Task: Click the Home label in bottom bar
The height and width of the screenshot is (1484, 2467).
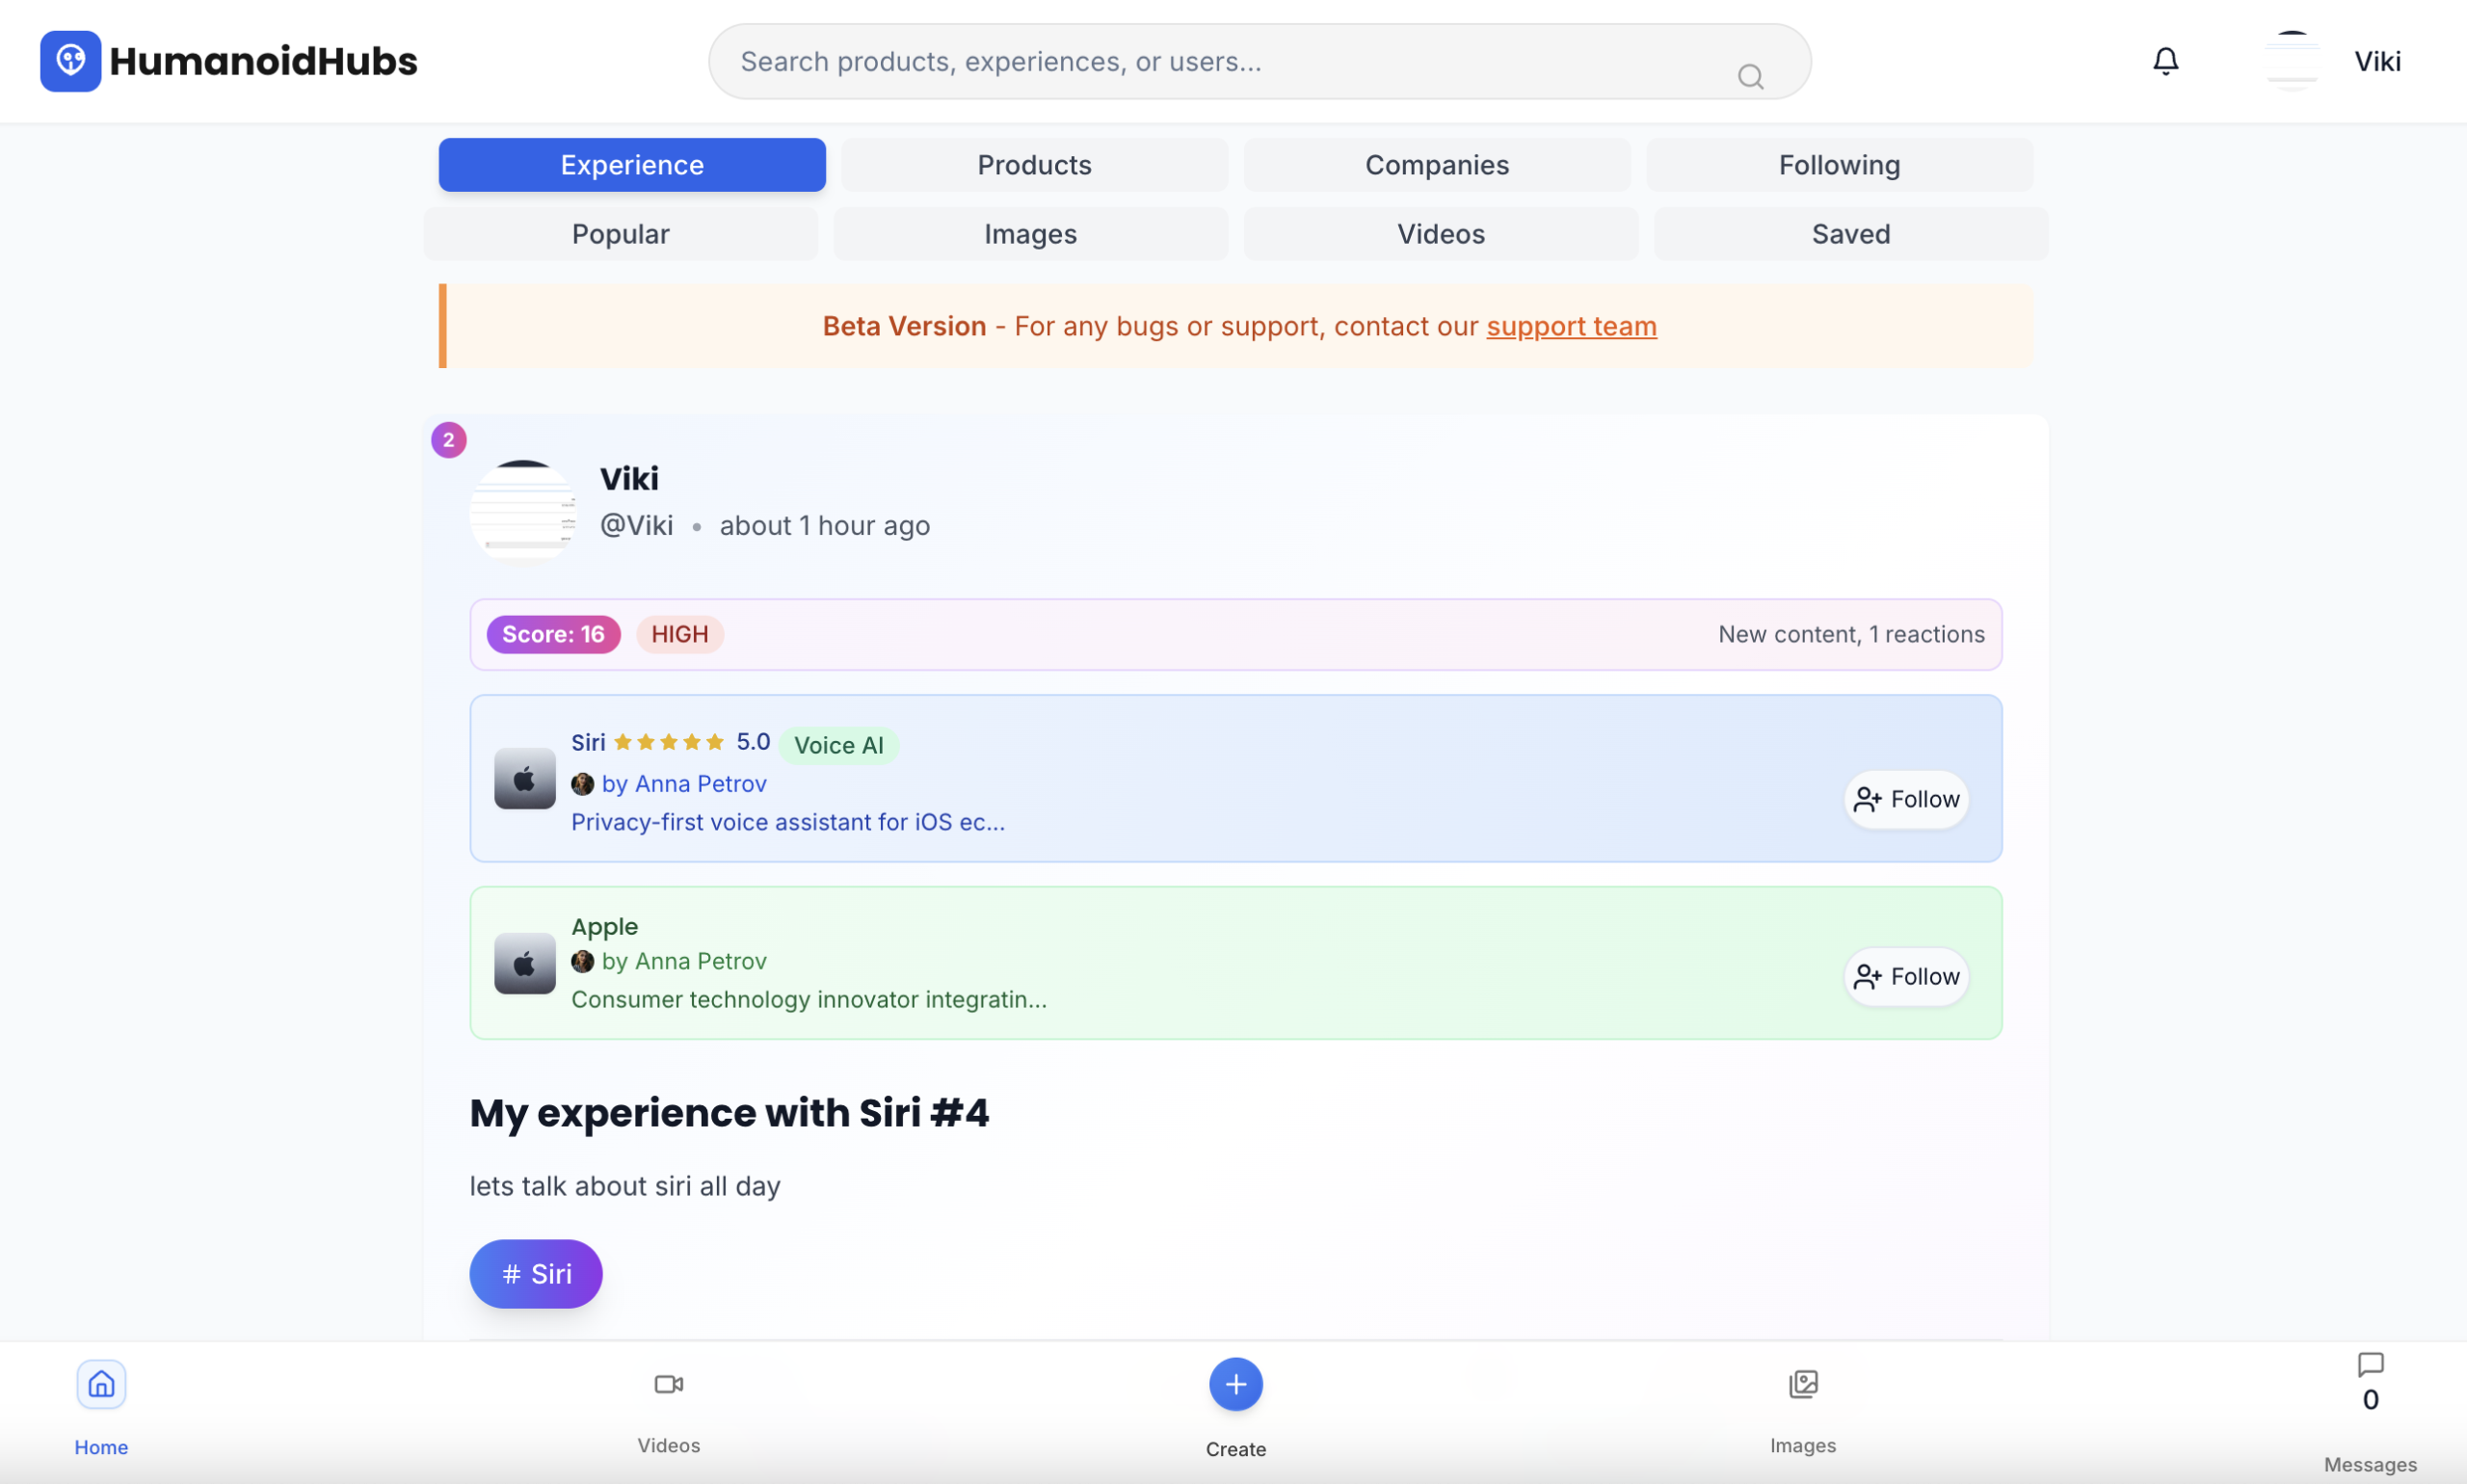Action: click(101, 1447)
